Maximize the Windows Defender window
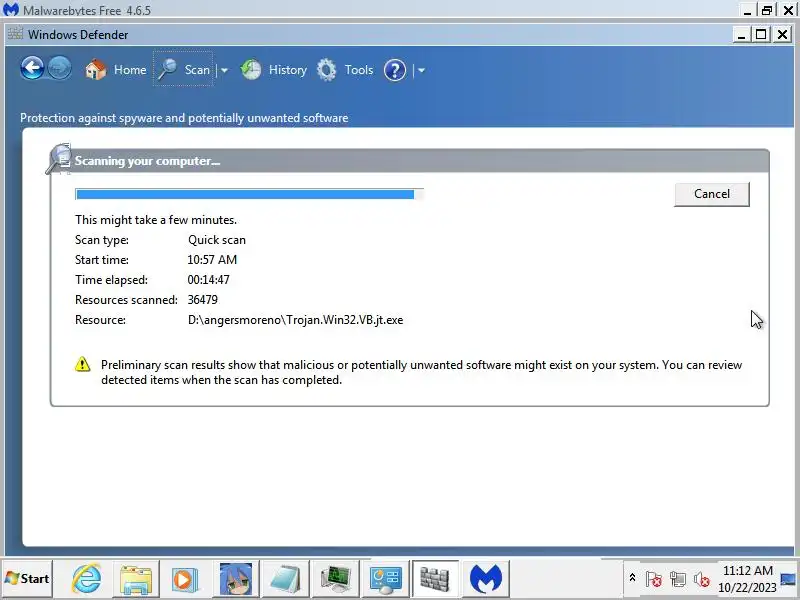Viewport: 800px width, 600px height. [761, 35]
